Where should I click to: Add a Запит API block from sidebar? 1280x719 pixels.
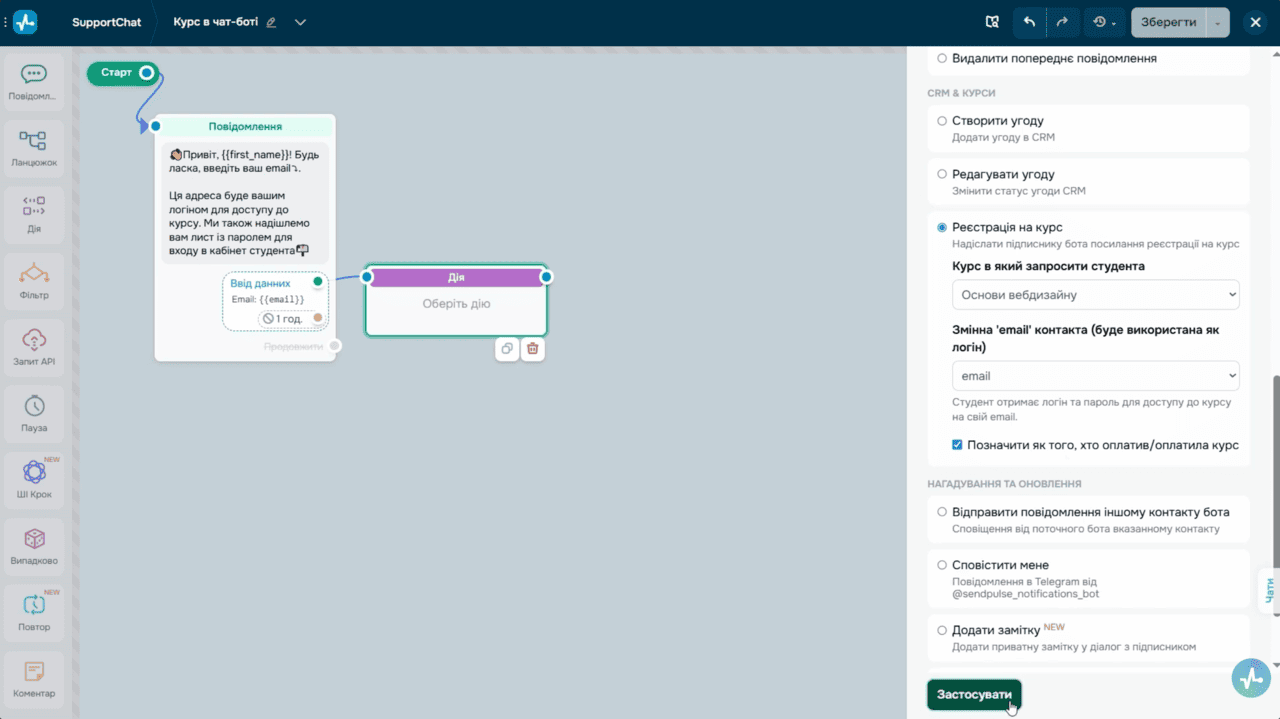(34, 347)
